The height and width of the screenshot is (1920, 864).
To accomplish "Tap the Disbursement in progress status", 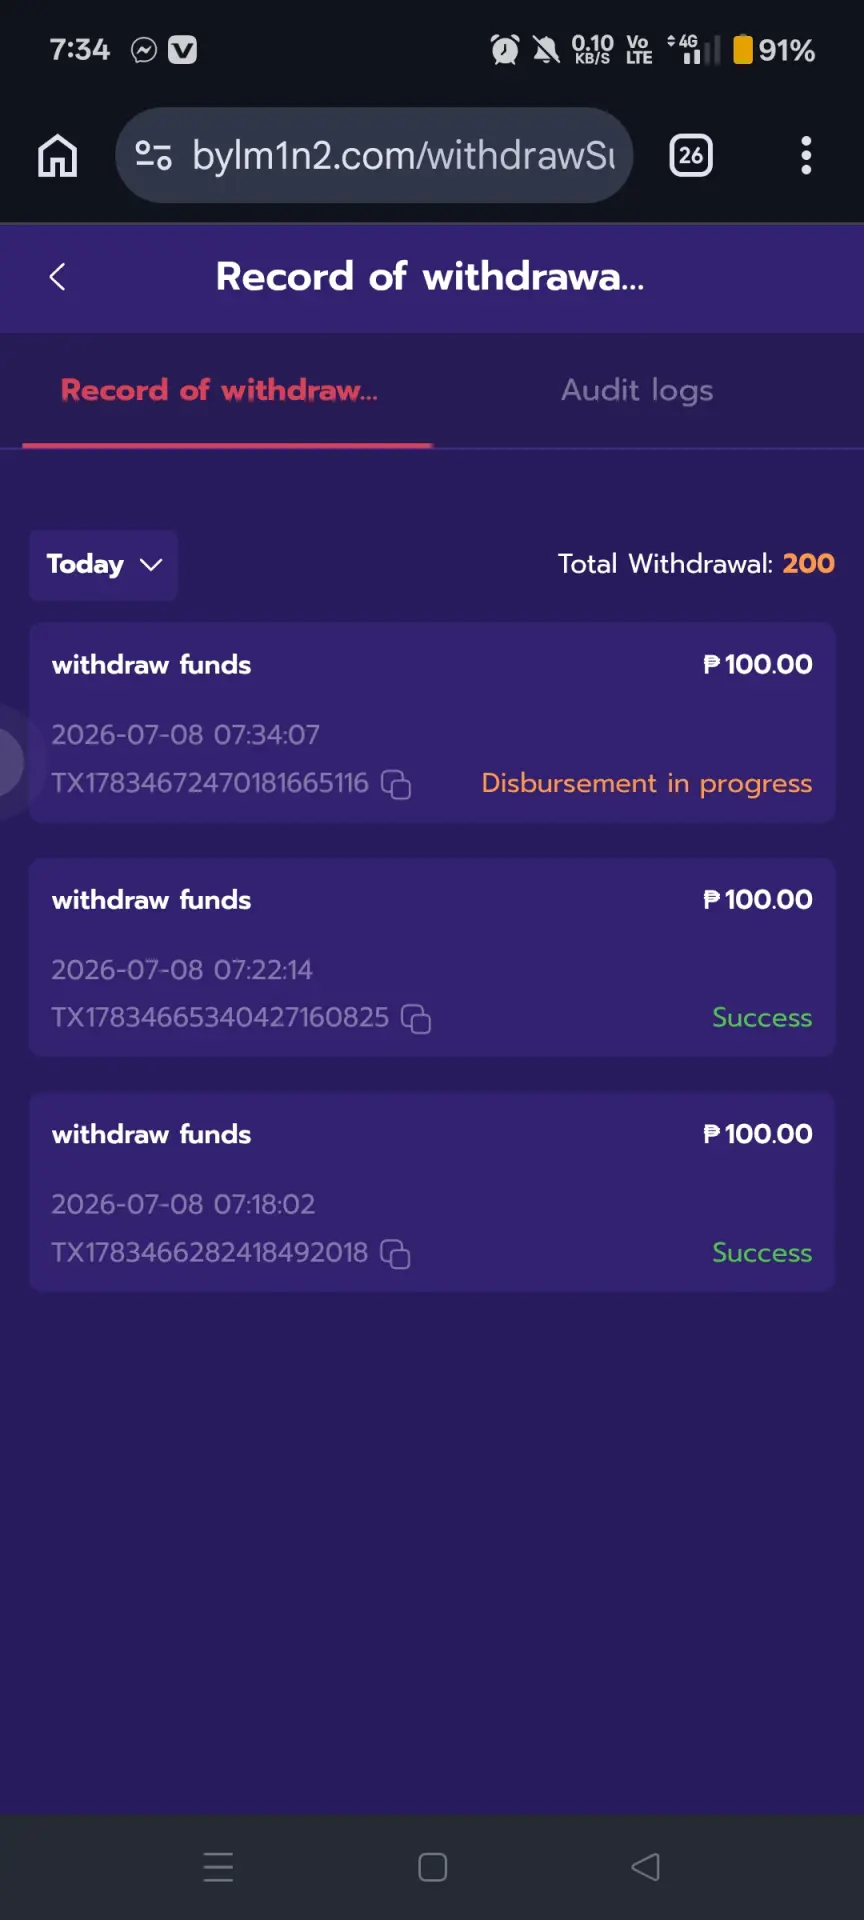I will coord(647,783).
